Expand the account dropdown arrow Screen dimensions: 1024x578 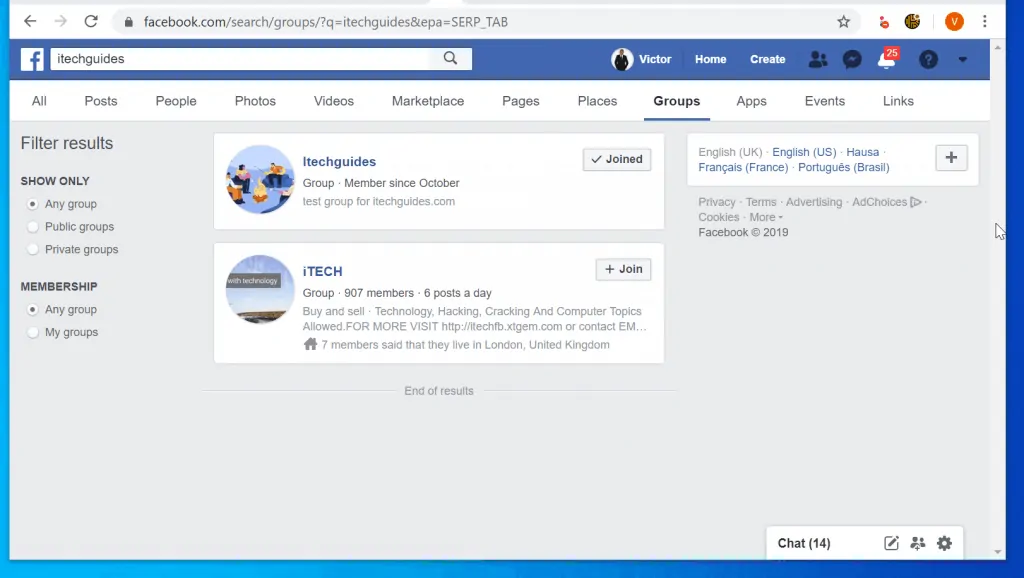[x=963, y=59]
